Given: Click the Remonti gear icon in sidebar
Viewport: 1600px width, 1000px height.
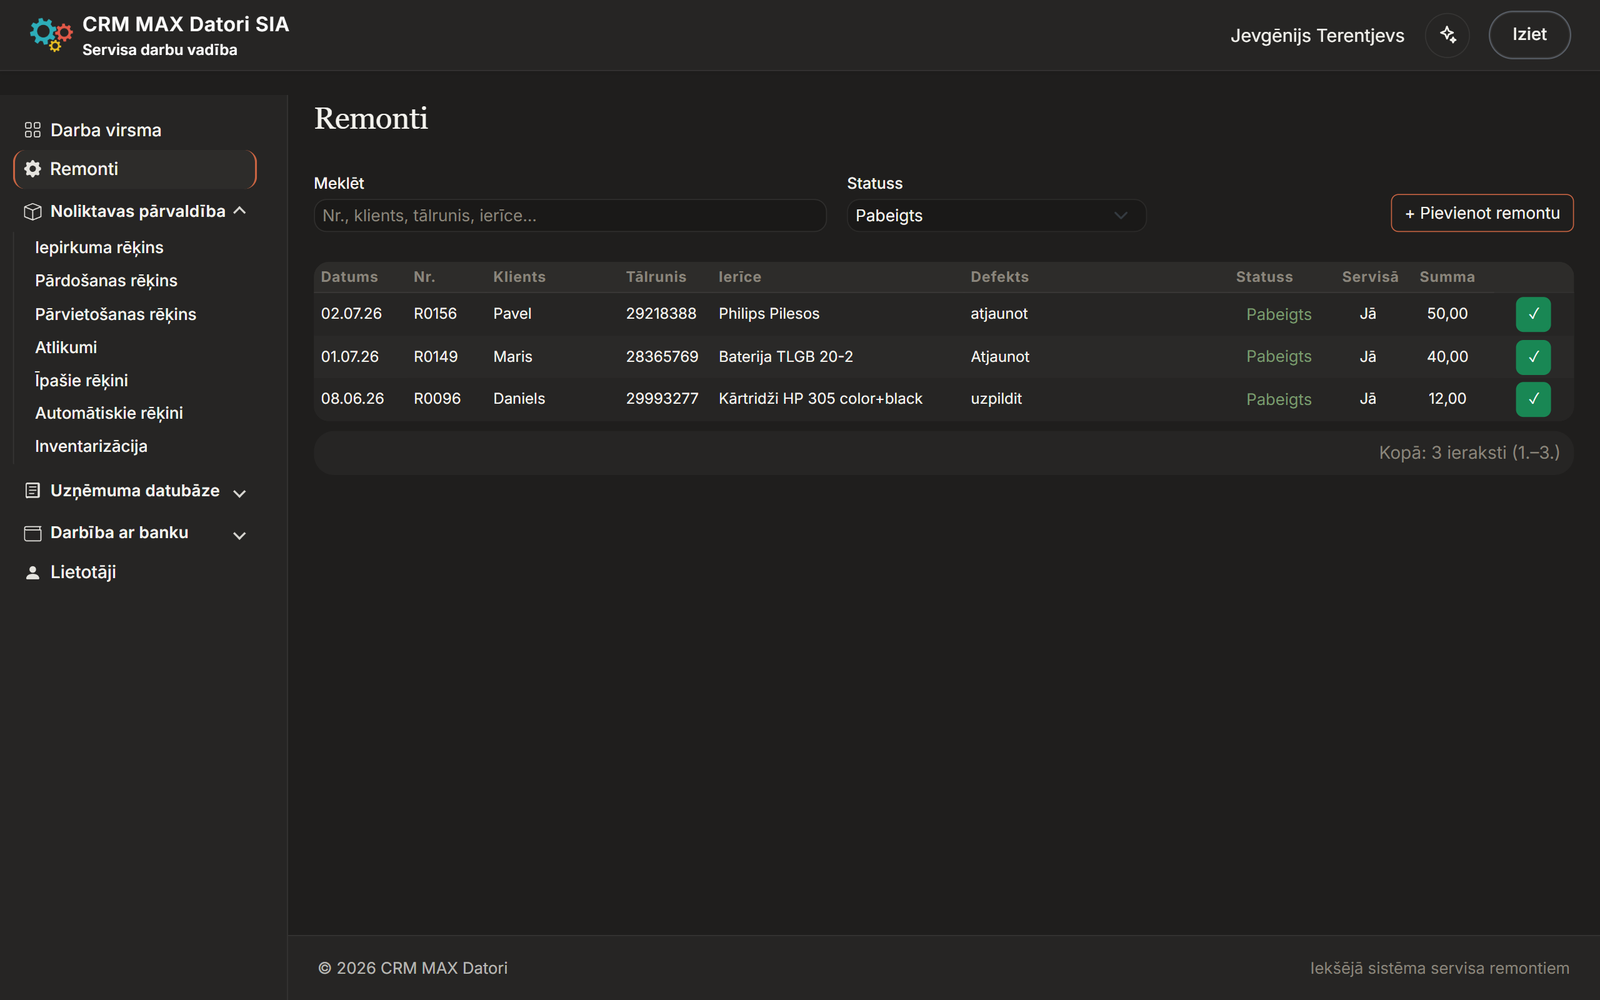Looking at the screenshot, I should point(33,169).
